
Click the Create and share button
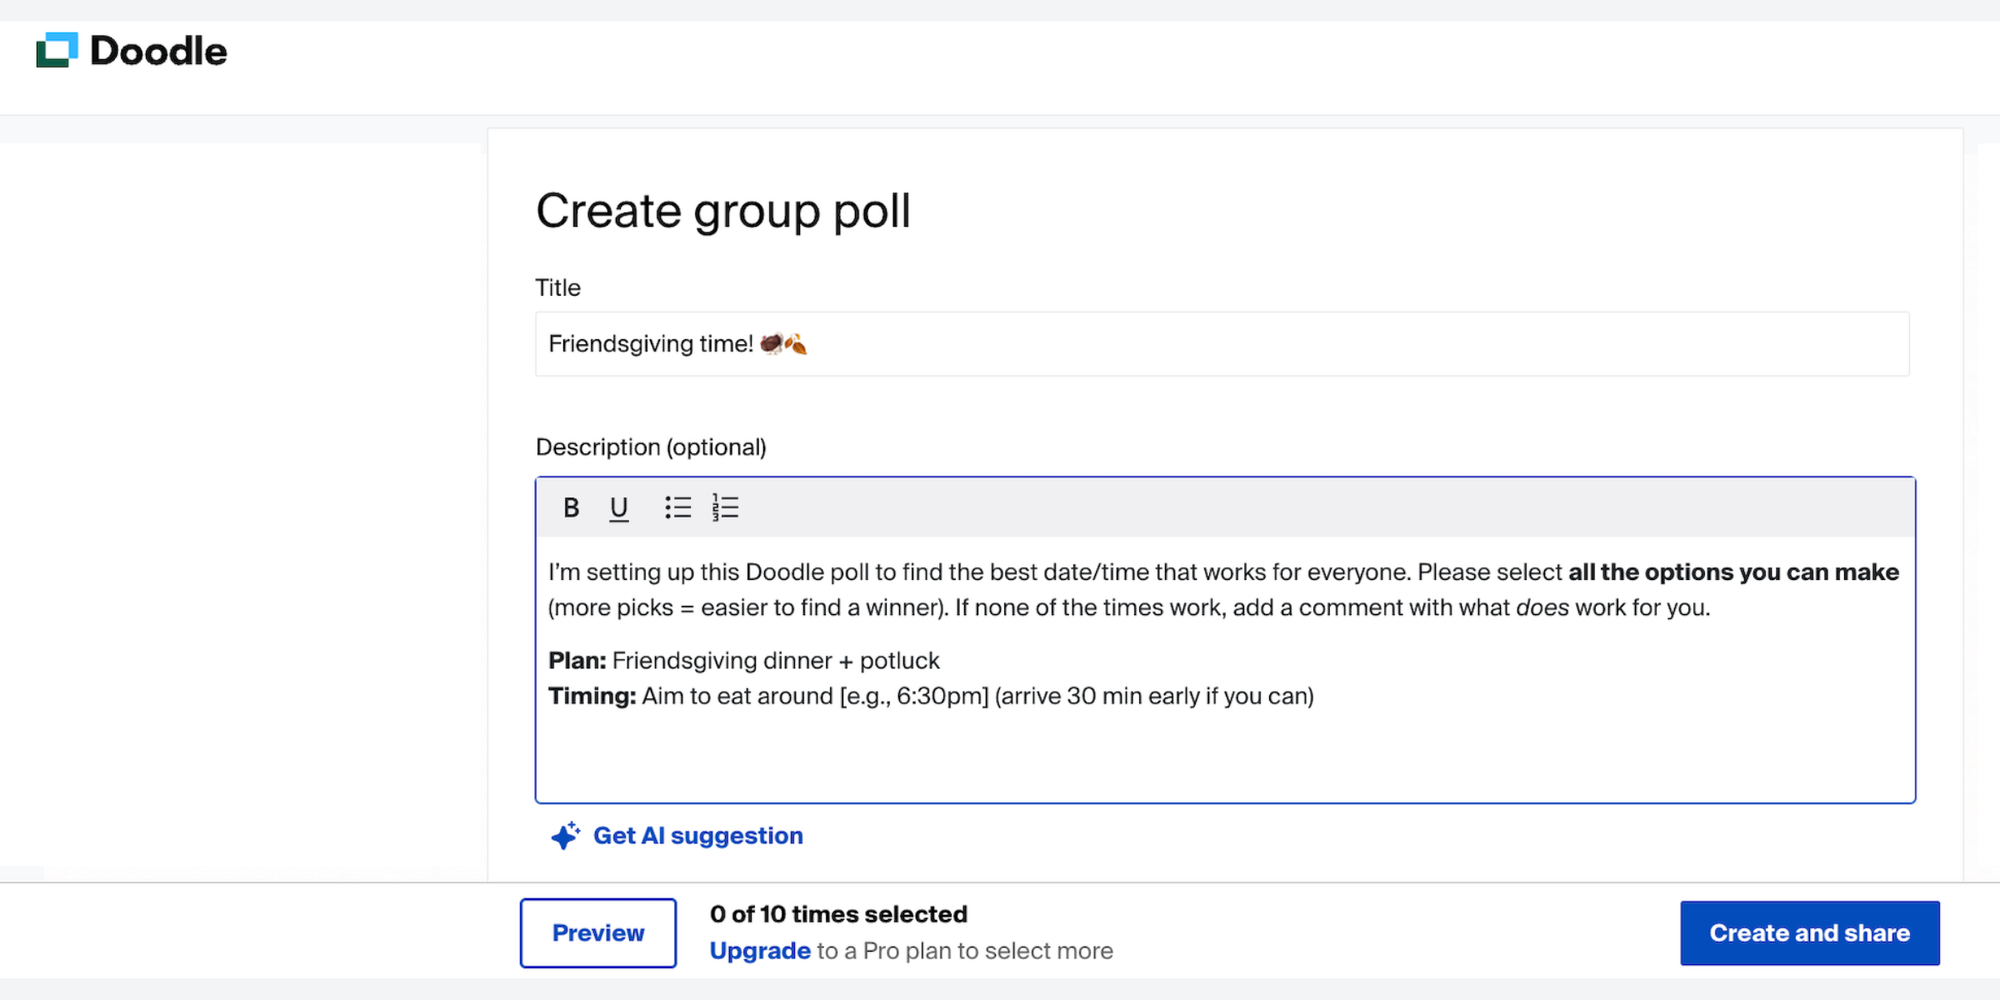pyautogui.click(x=1809, y=932)
